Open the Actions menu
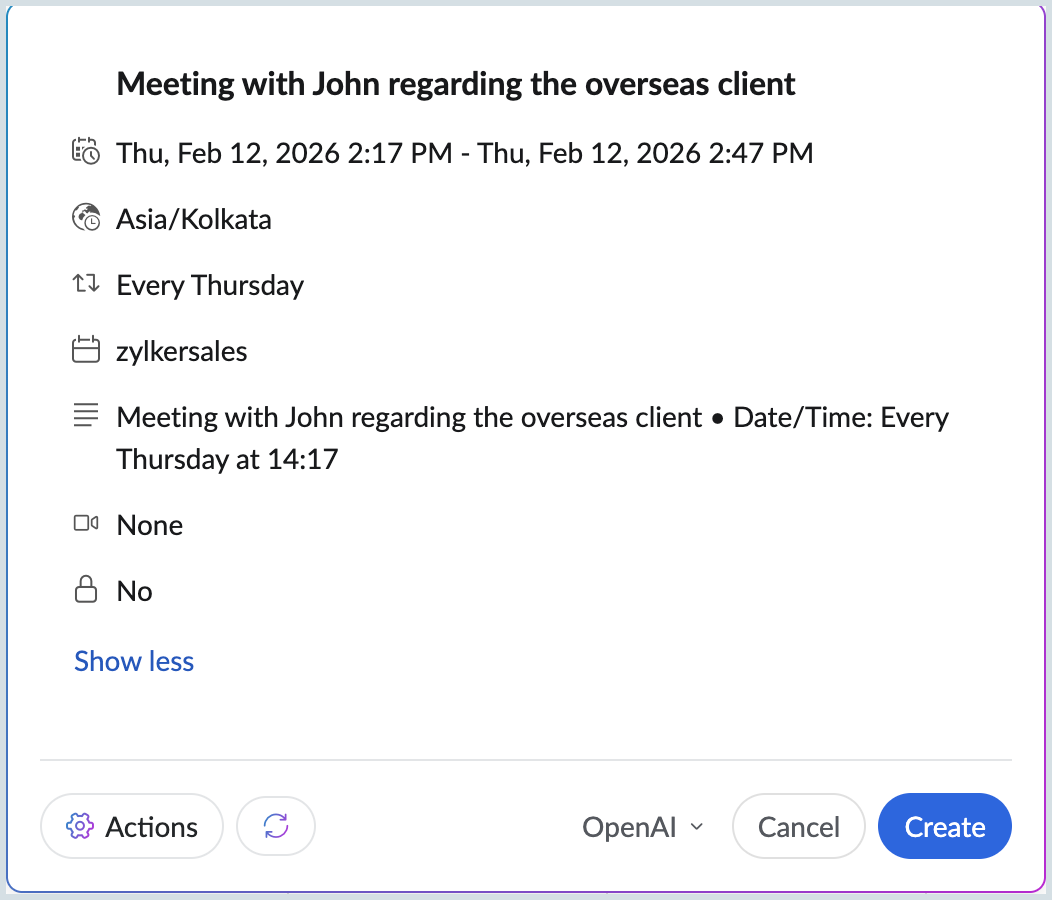Image resolution: width=1052 pixels, height=900 pixels. 131,826
